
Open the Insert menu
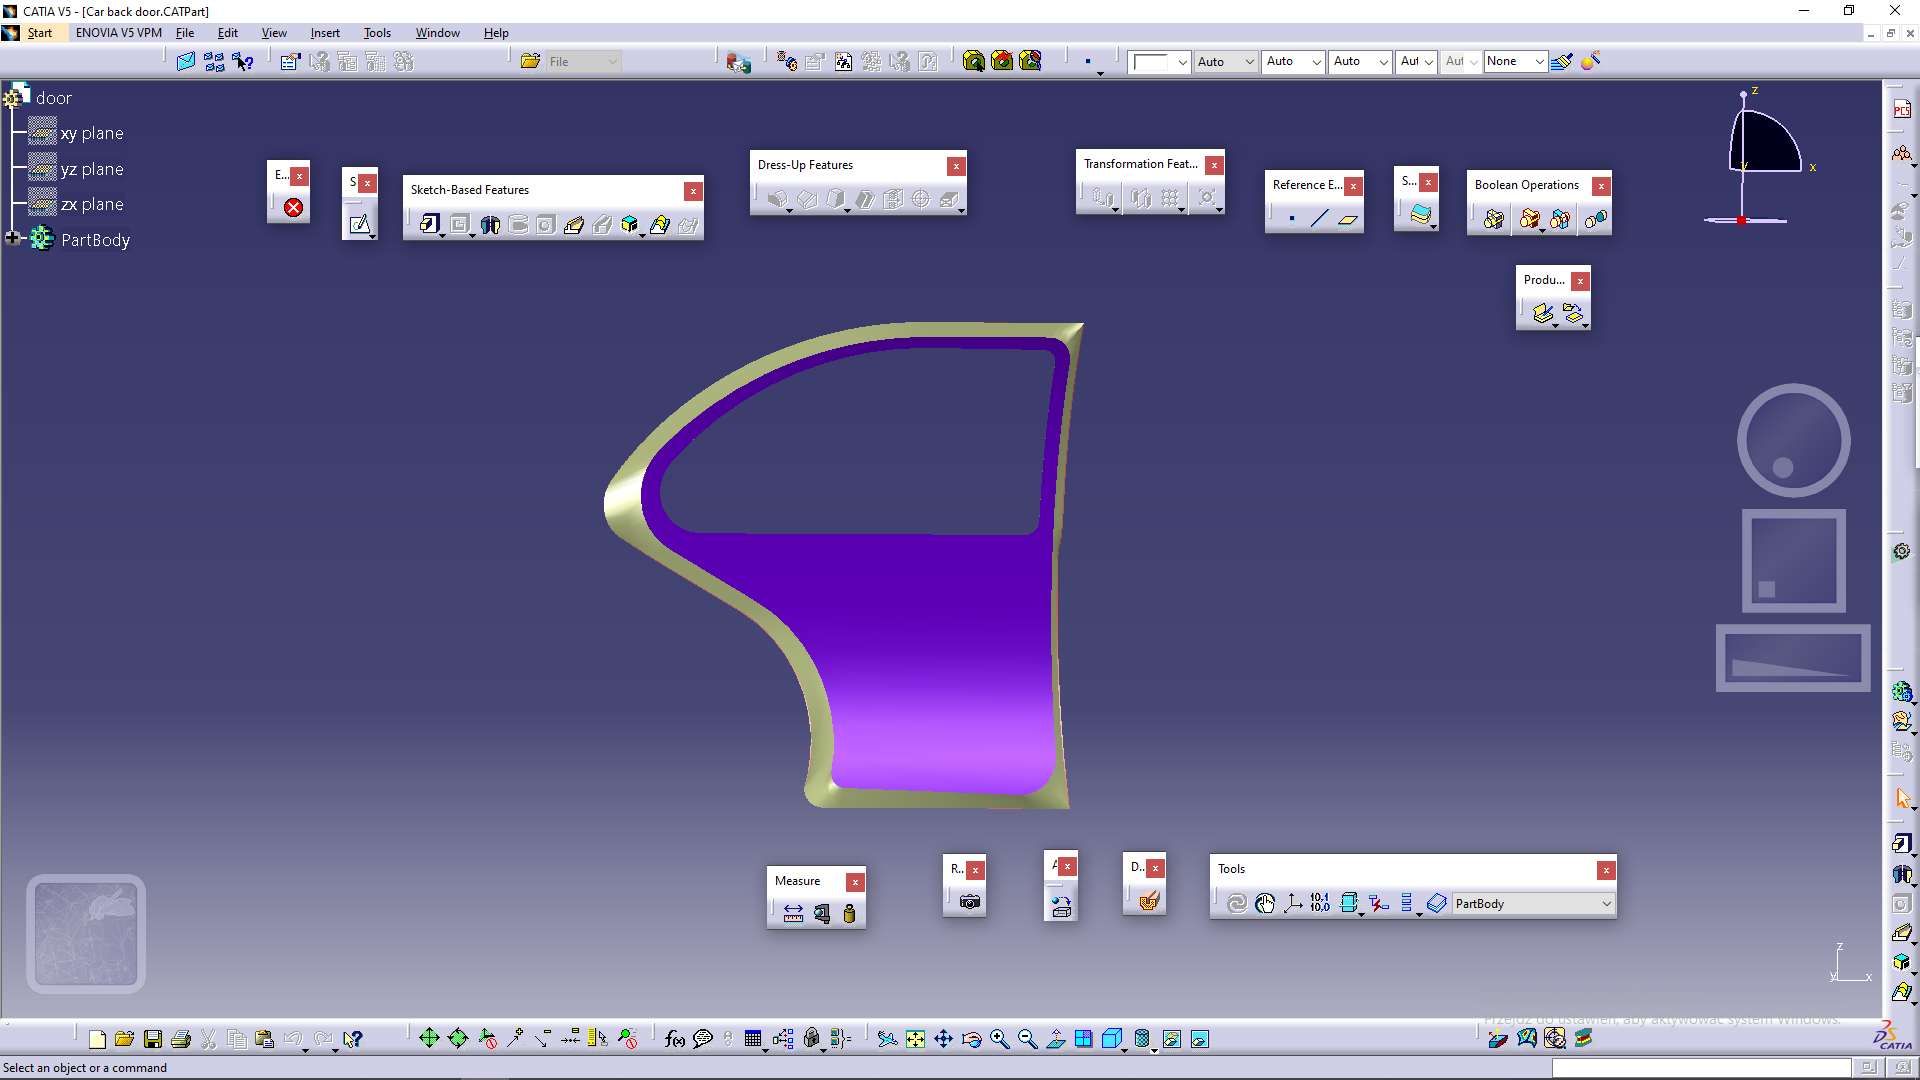pyautogui.click(x=324, y=33)
